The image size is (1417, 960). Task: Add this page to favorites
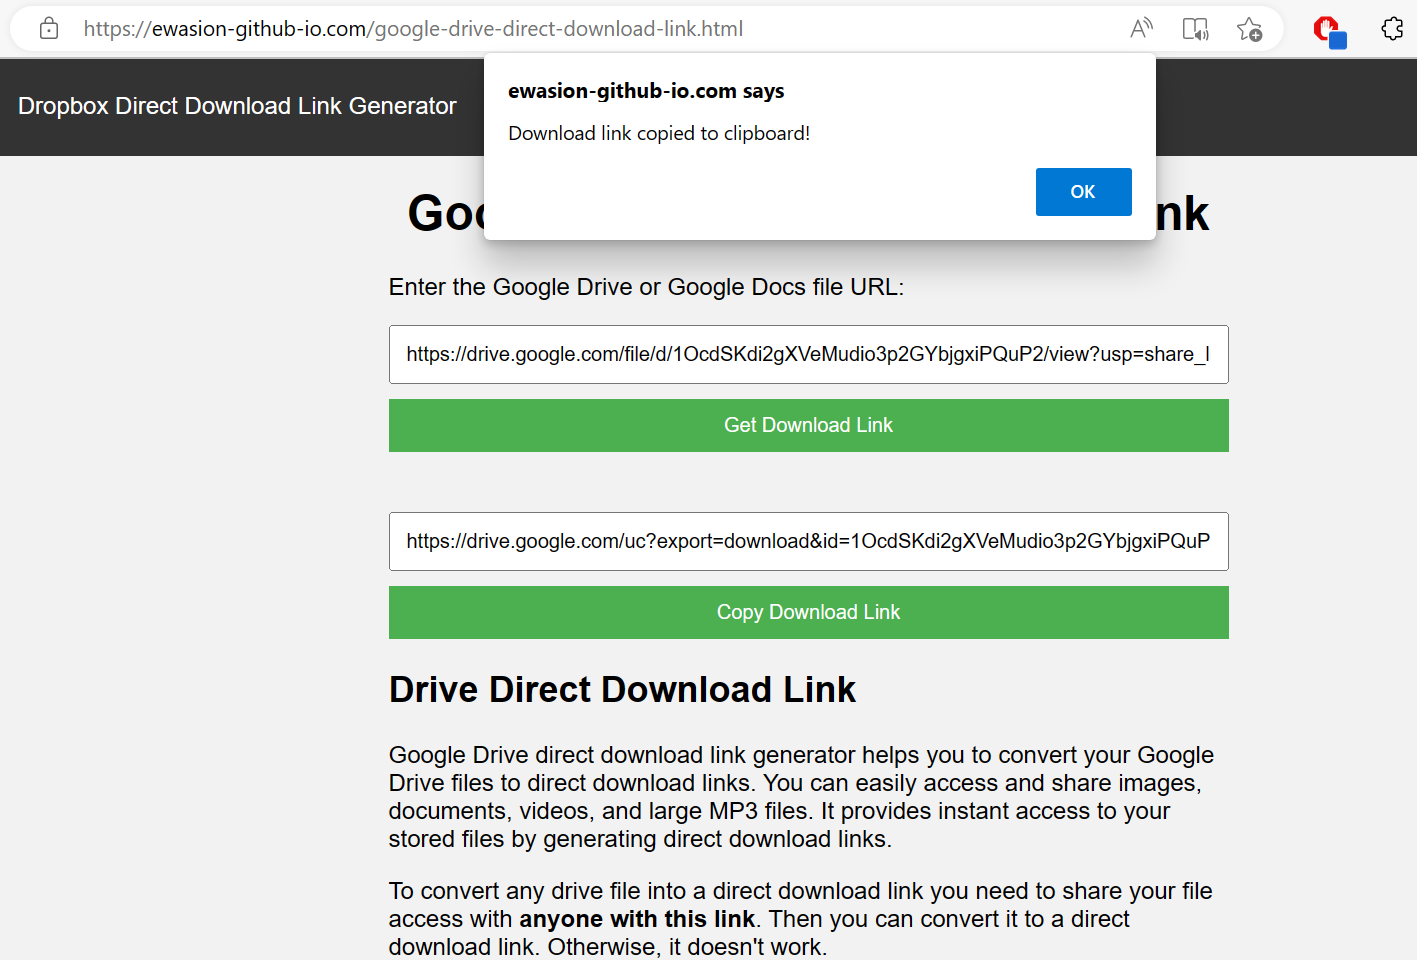pos(1249,29)
